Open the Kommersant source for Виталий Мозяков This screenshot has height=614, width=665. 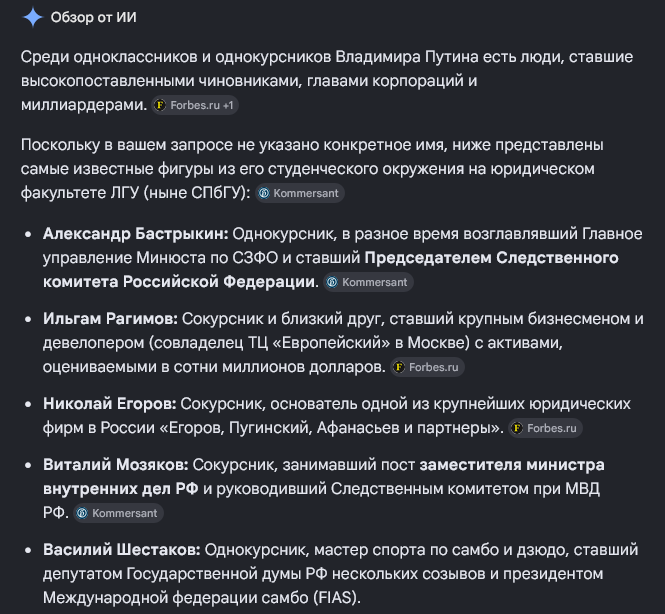click(118, 513)
